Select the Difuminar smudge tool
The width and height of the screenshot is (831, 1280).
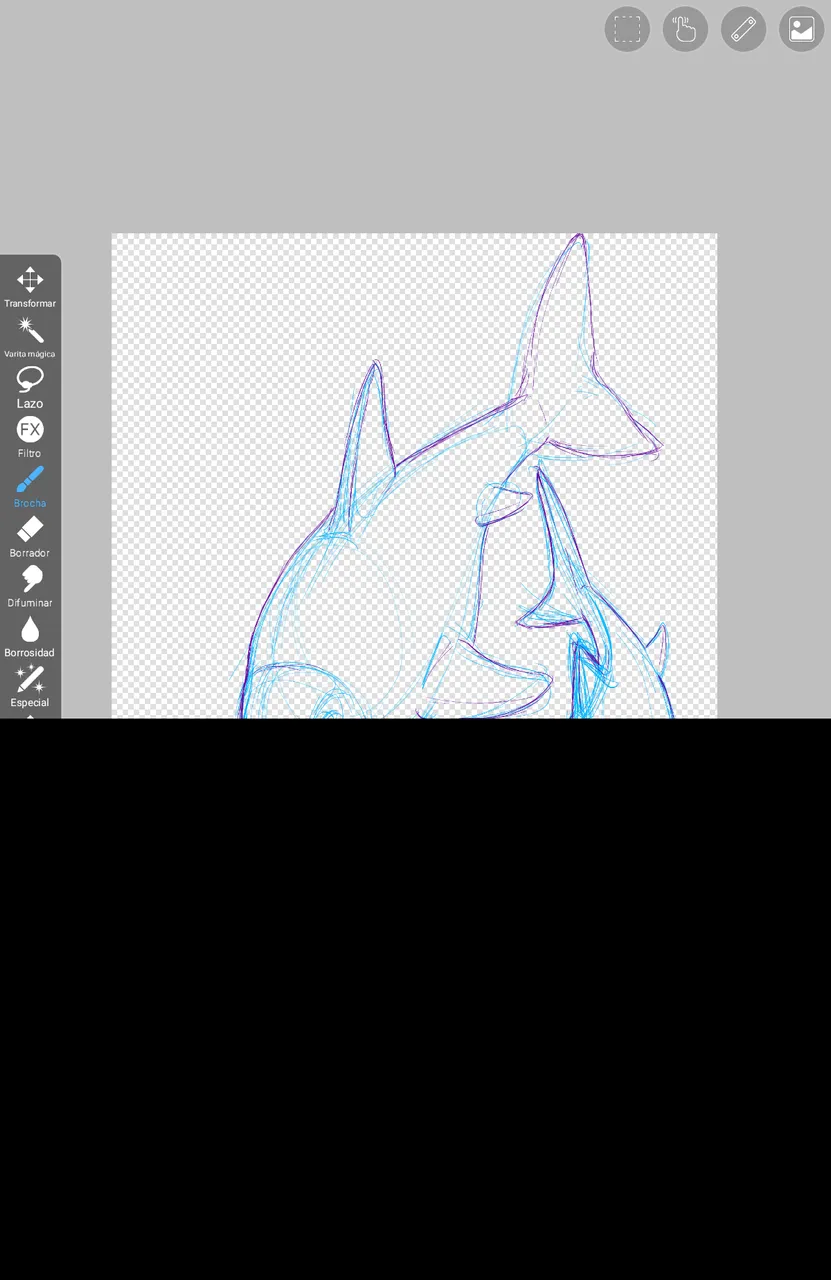(x=30, y=587)
